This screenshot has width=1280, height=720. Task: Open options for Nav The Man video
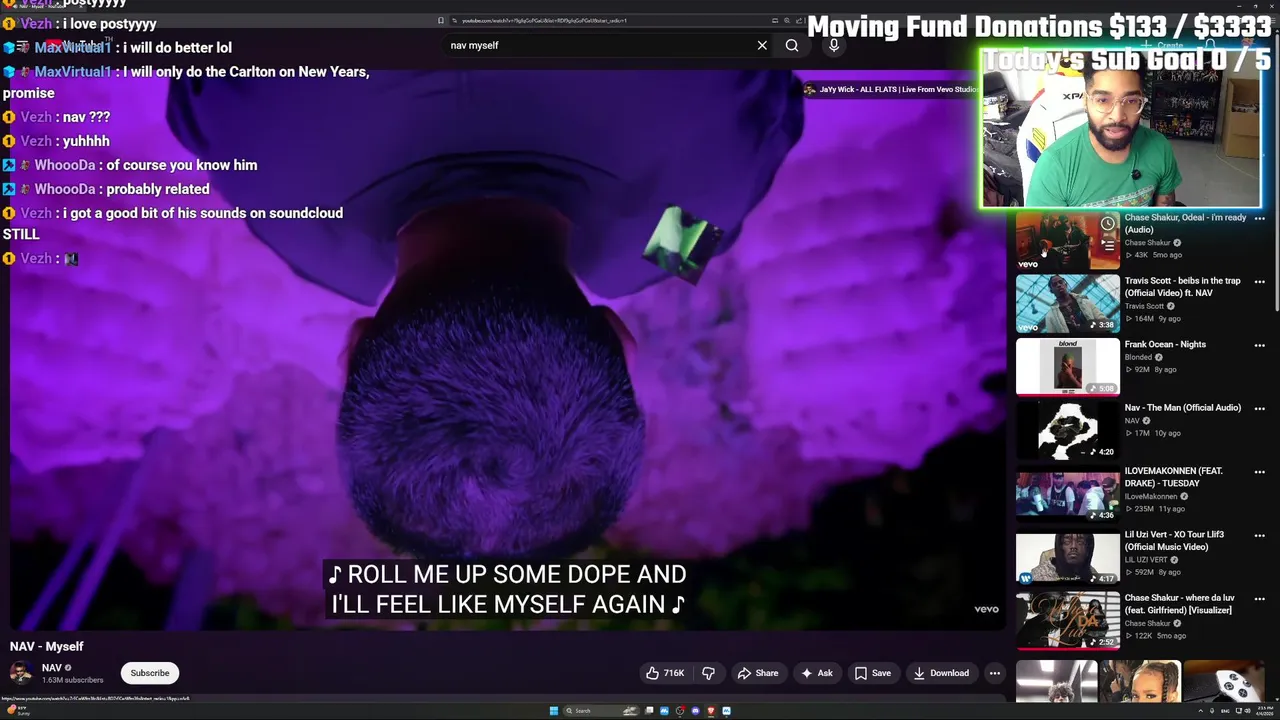(1260, 408)
